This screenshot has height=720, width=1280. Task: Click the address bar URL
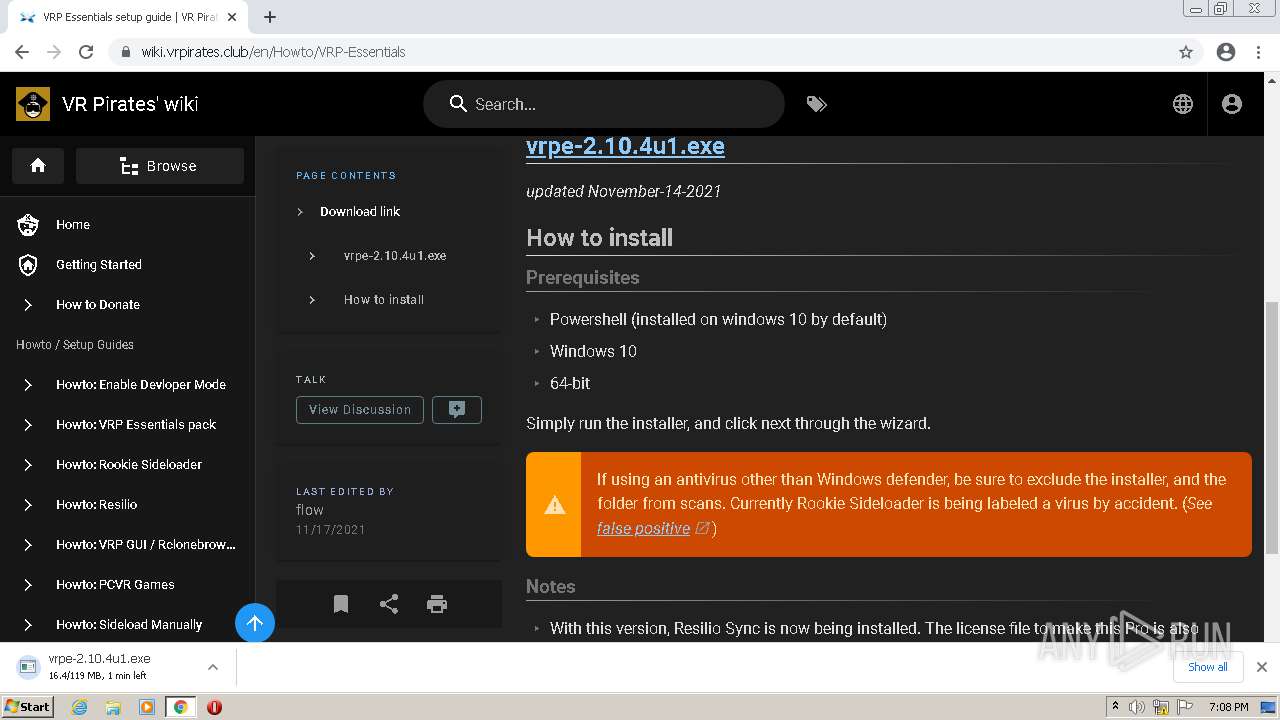273,52
